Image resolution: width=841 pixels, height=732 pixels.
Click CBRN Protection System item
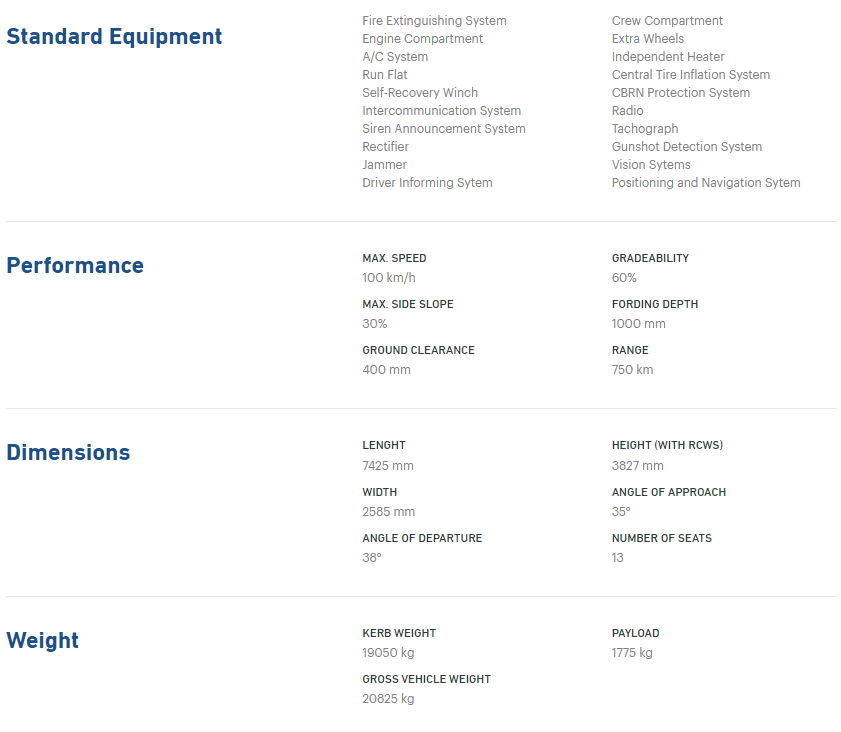(x=680, y=93)
